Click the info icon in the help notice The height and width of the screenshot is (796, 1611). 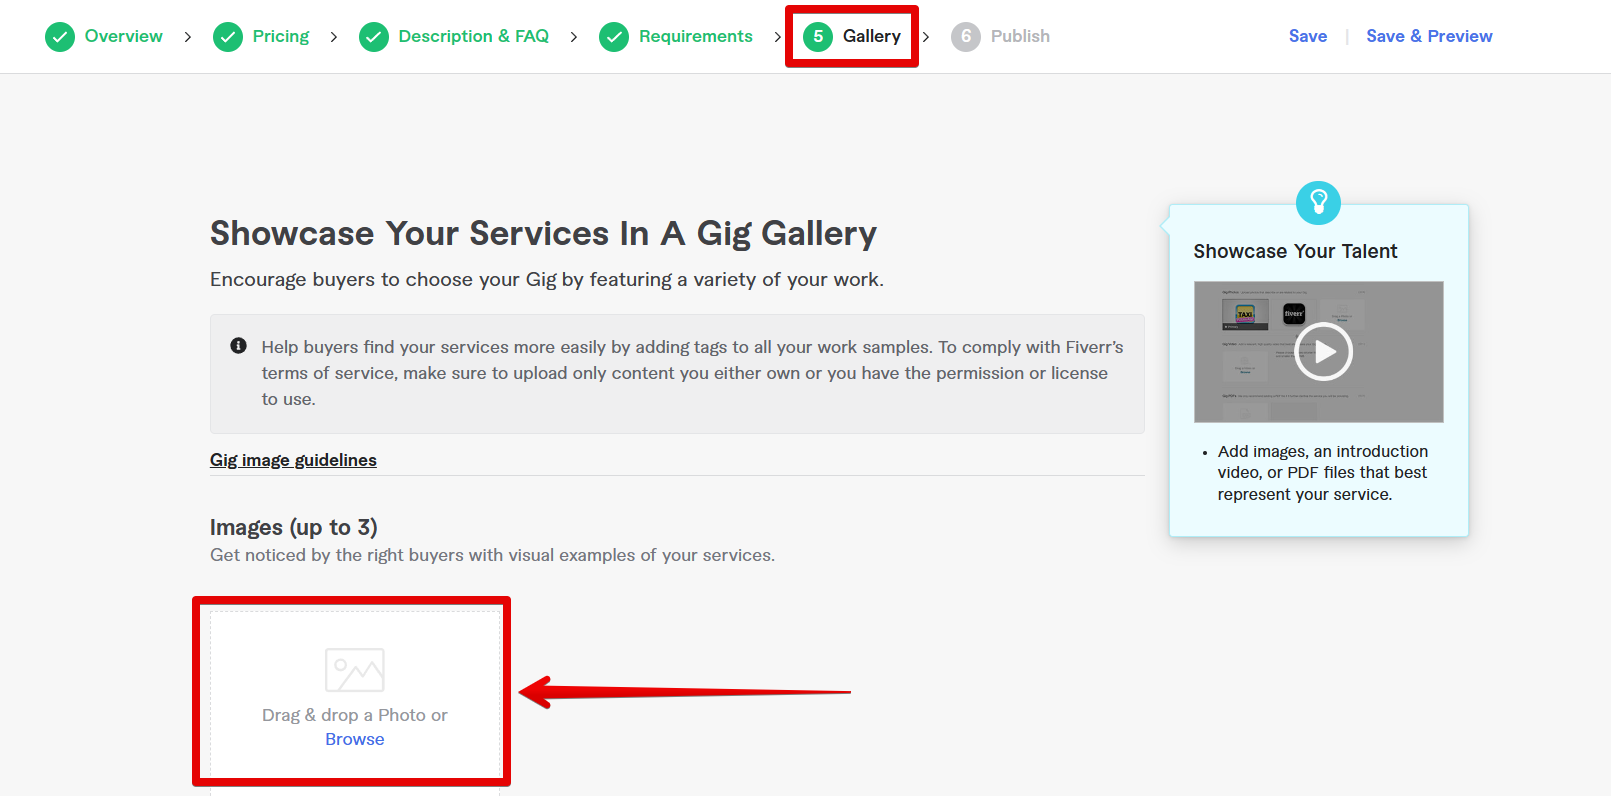[238, 346]
